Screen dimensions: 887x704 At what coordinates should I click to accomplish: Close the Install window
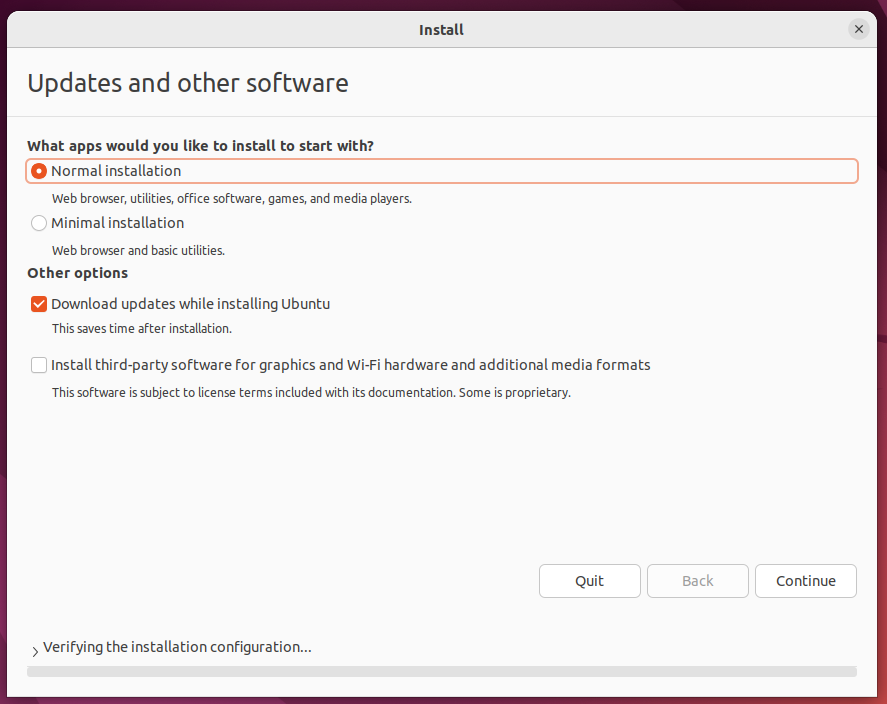pyautogui.click(x=858, y=29)
